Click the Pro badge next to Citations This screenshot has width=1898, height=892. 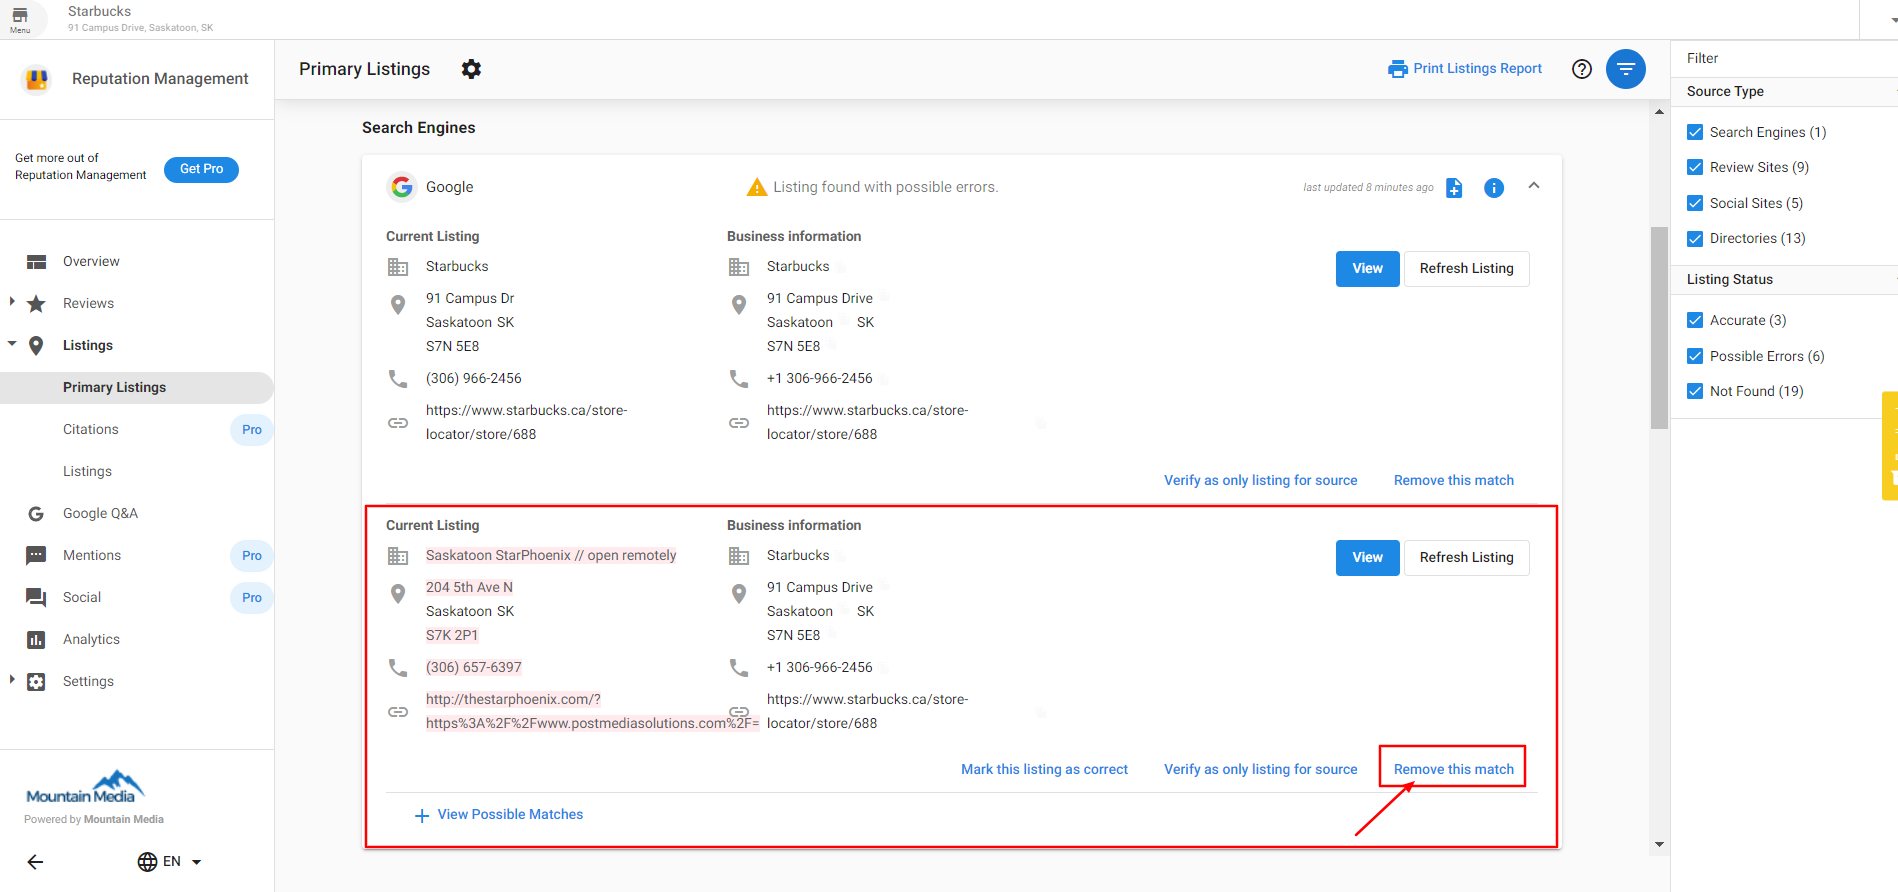pos(252,430)
